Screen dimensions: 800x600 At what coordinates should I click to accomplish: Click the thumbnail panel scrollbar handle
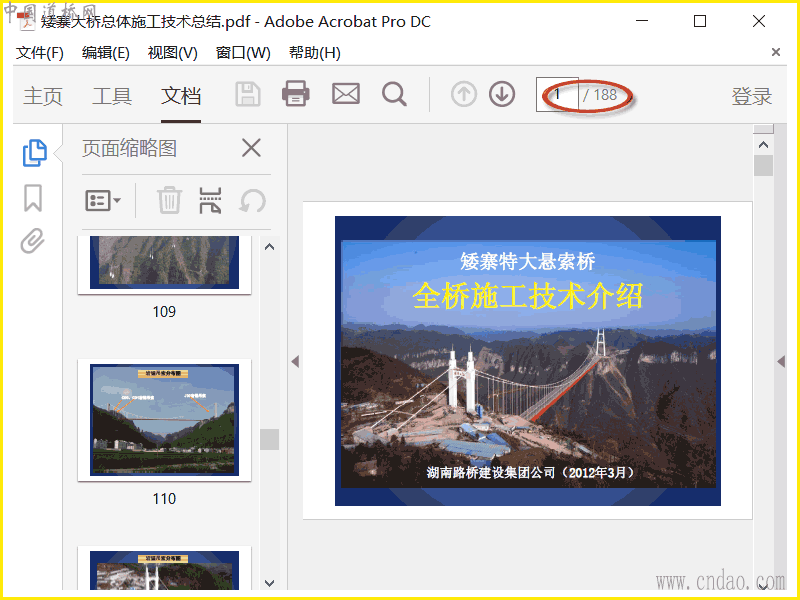269,439
